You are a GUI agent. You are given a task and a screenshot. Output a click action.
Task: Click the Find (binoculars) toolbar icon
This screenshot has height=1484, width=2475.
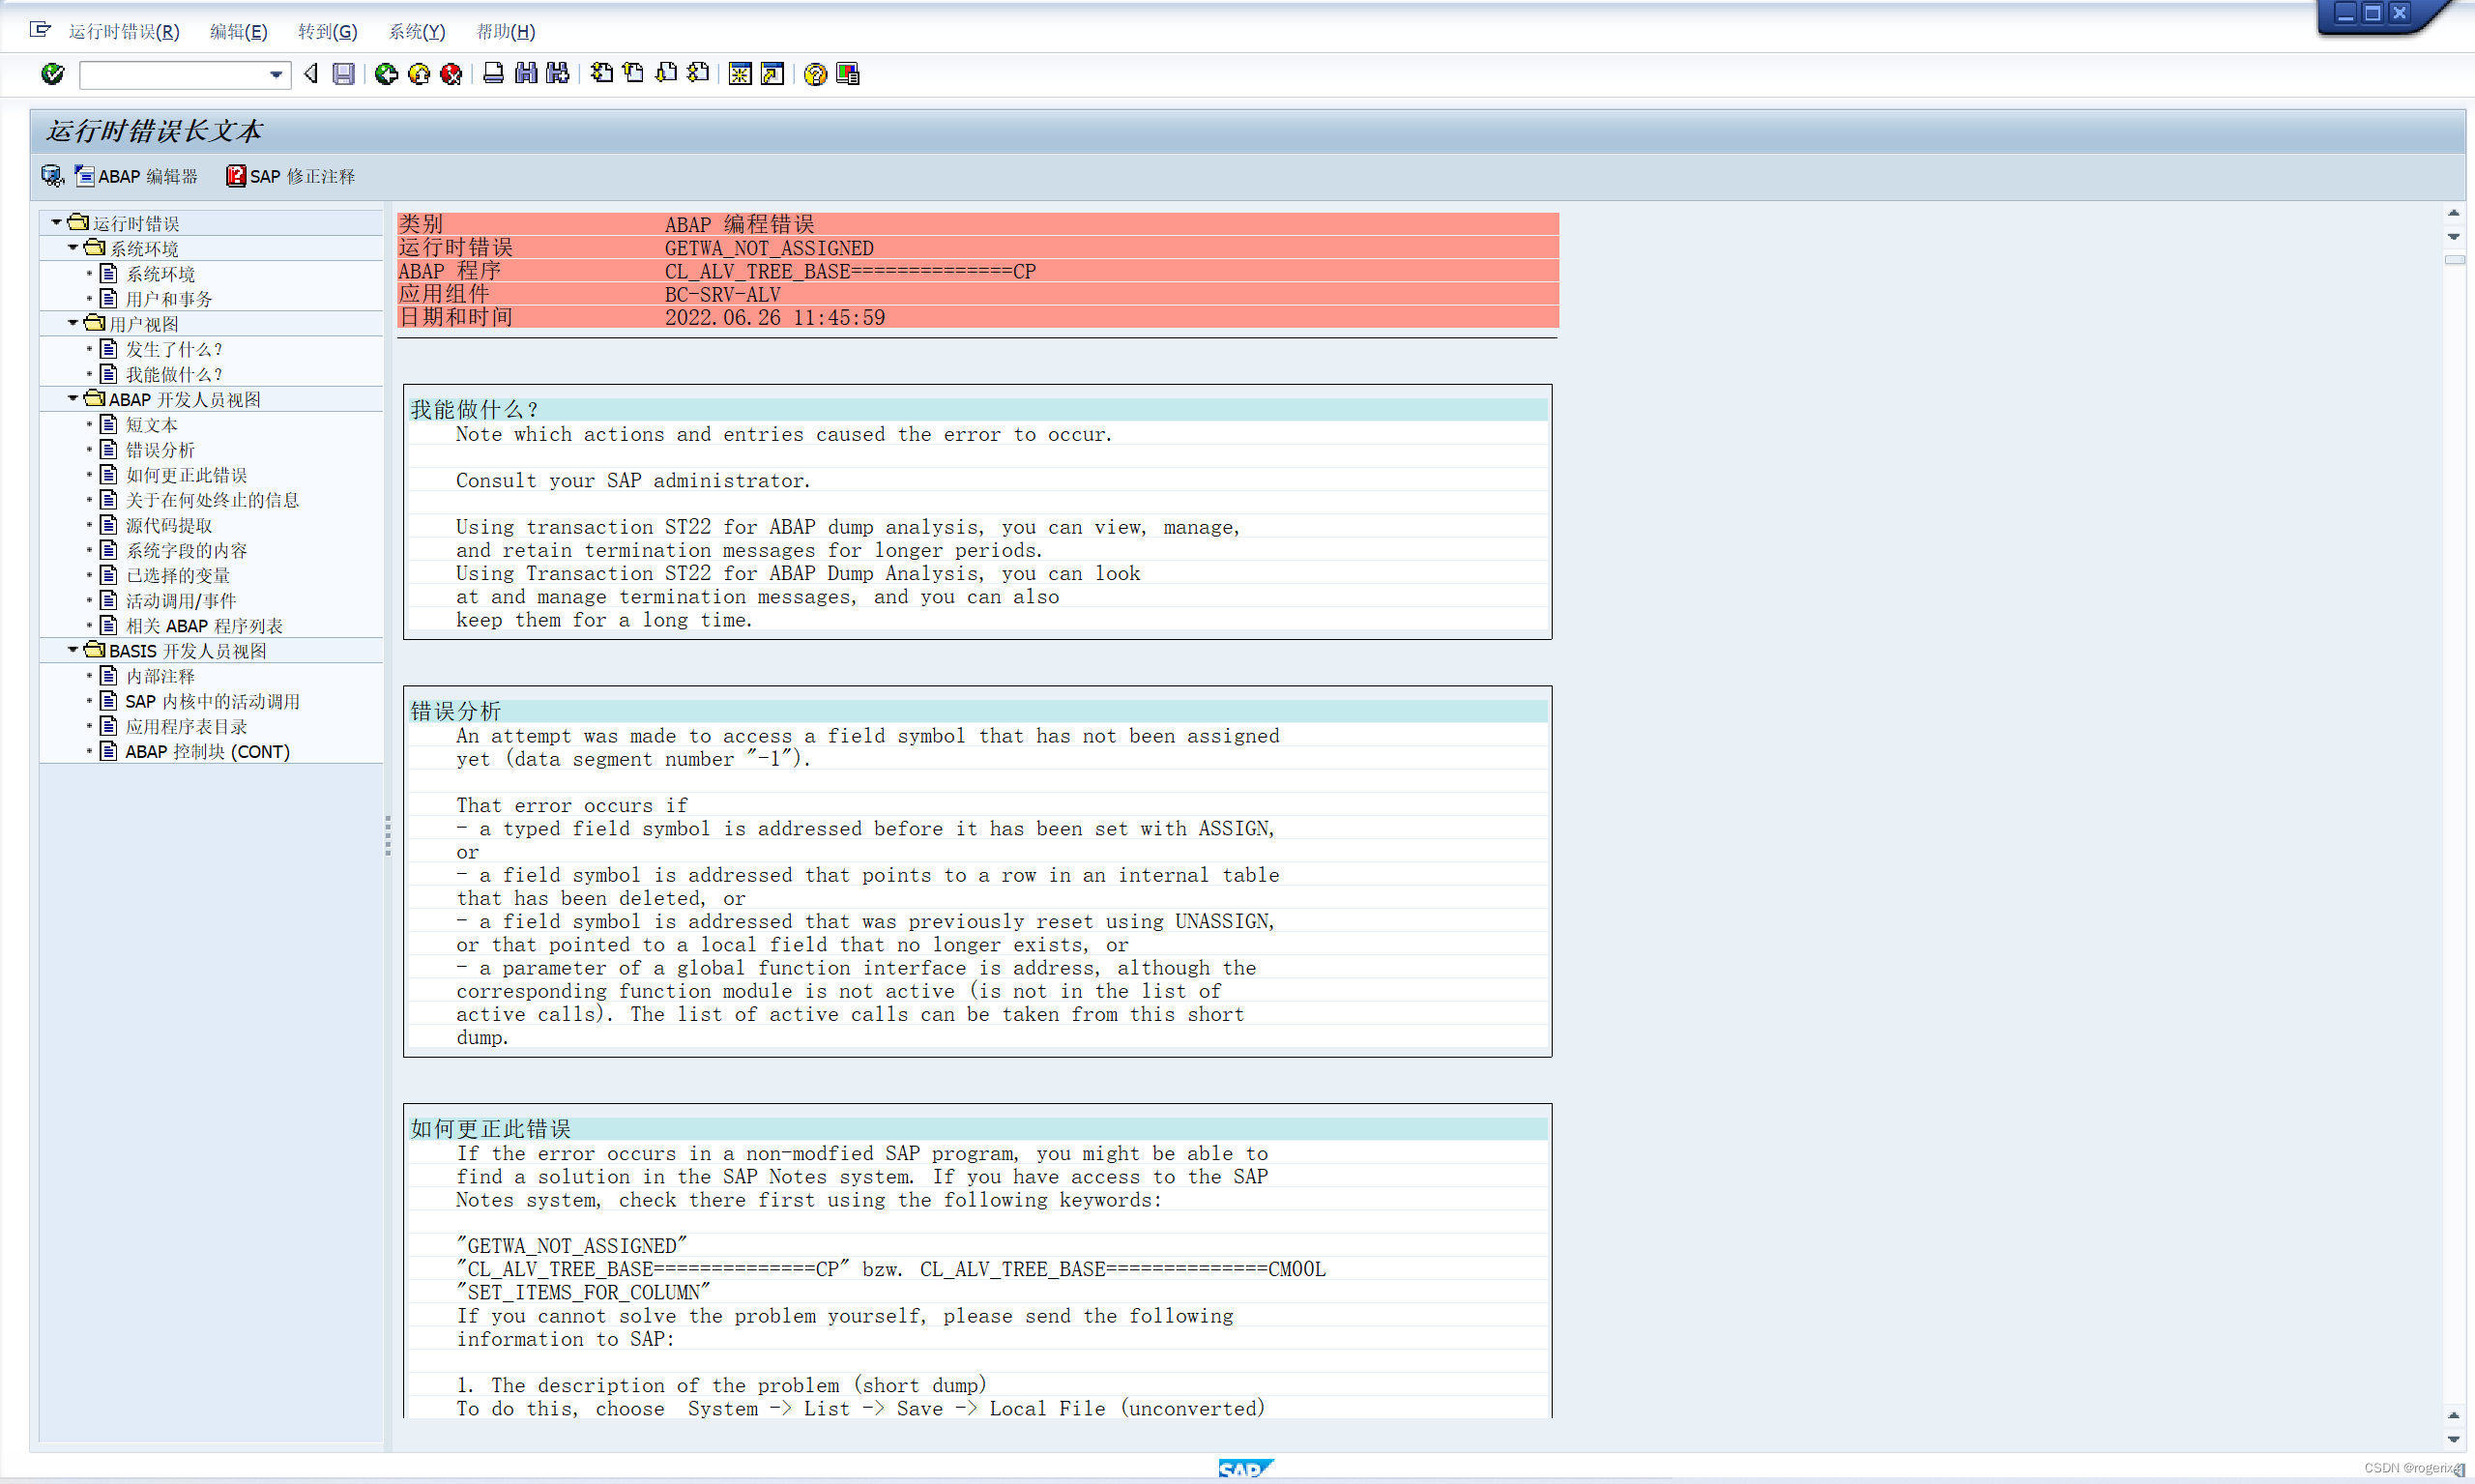[525, 74]
